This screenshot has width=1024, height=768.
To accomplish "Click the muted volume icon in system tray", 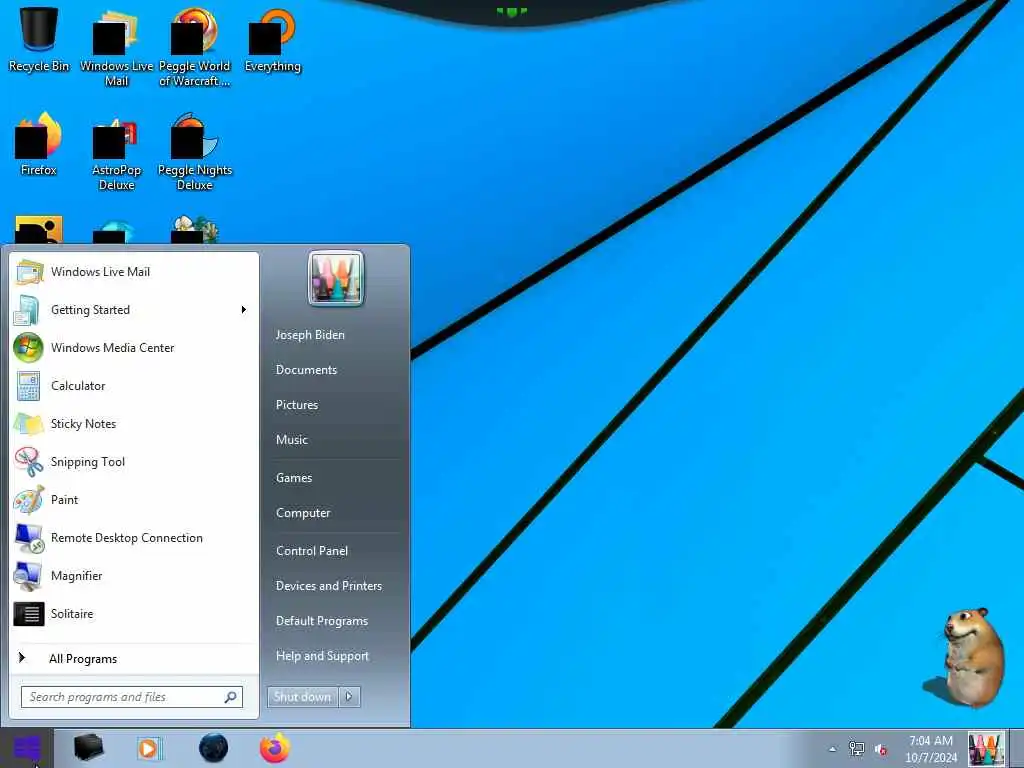I will (x=881, y=749).
